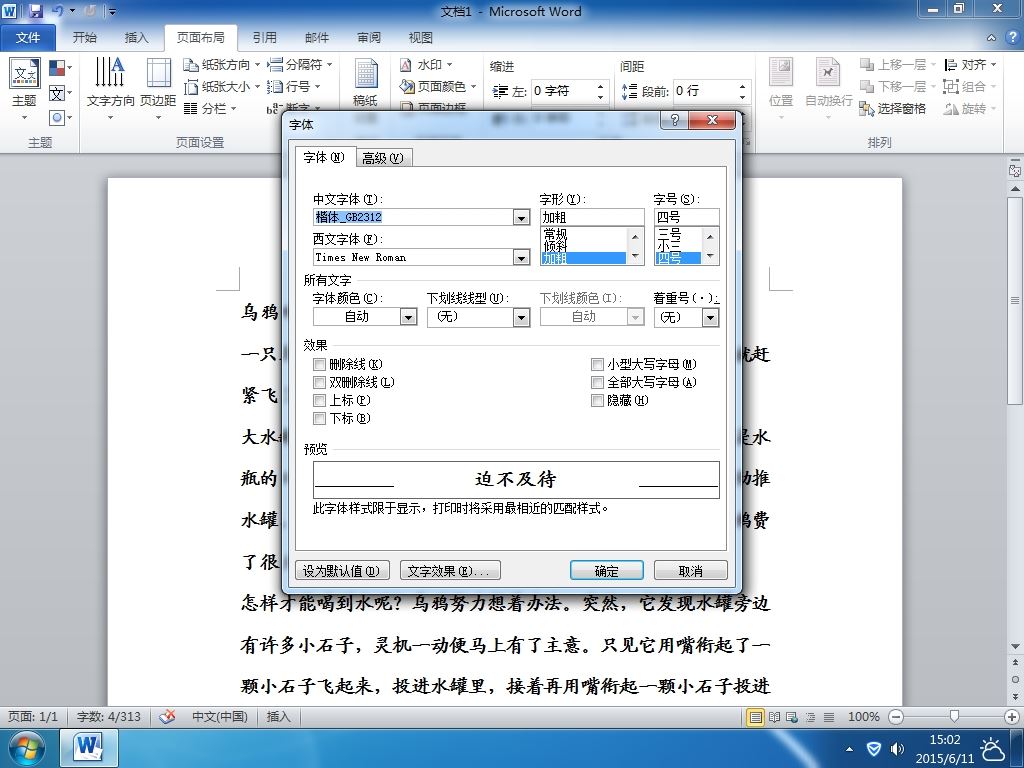This screenshot has width=1024, height=768.
Task: Click the zoom slider handle
Action: (x=954, y=716)
